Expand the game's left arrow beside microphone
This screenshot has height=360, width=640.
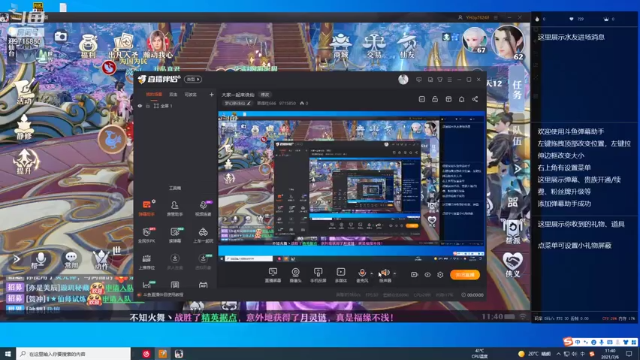[16, 259]
